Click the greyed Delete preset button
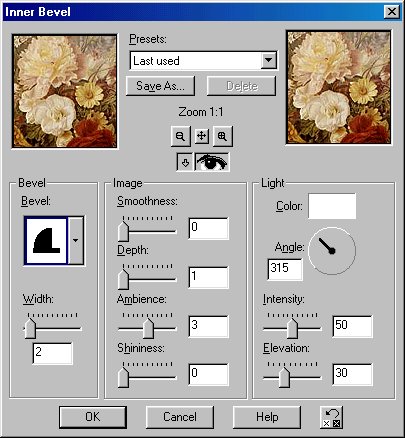Screen dimensions: 405x438 click(x=242, y=86)
